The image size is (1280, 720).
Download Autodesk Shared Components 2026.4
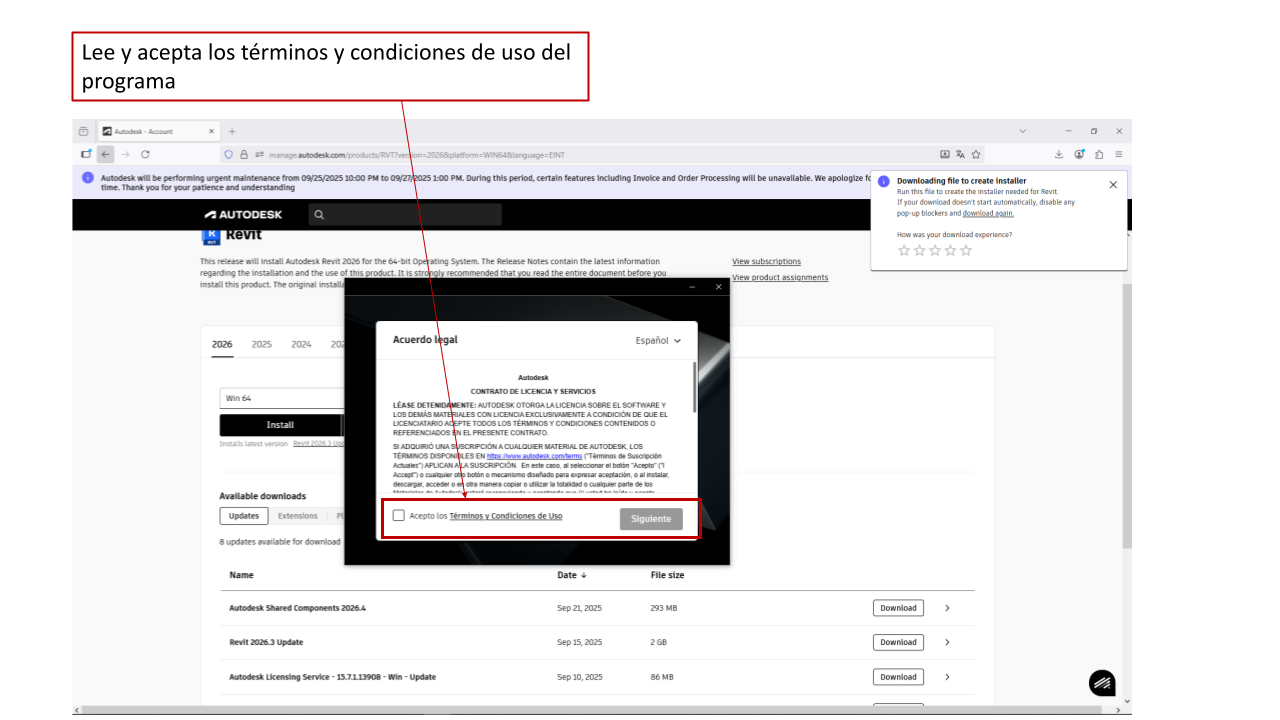coord(898,608)
